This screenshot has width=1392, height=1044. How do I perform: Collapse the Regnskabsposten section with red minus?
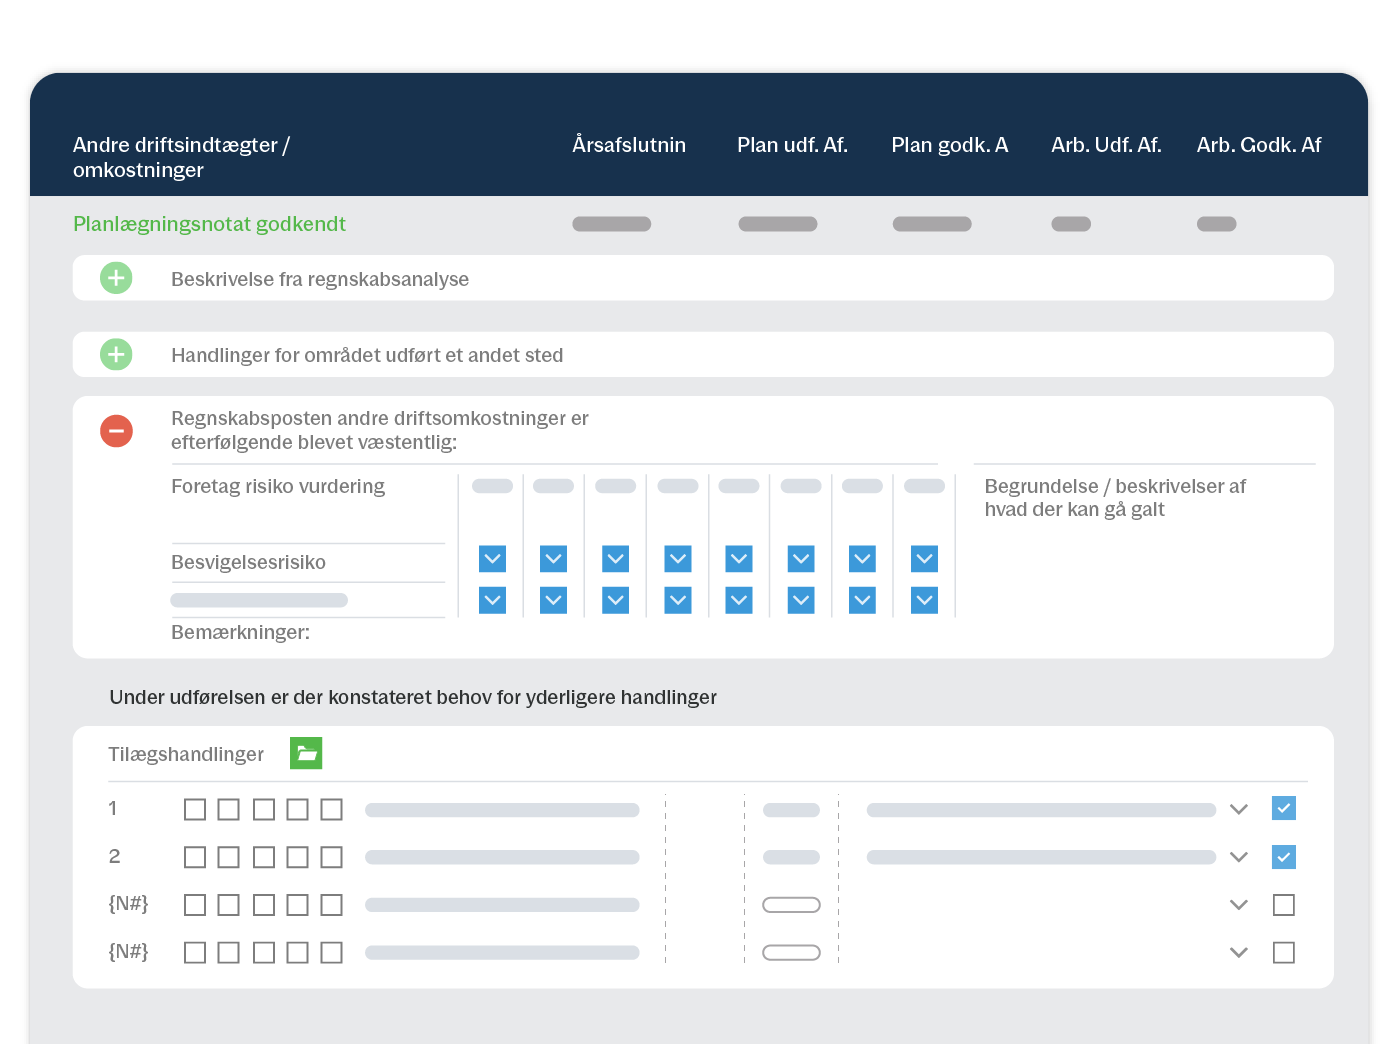tap(116, 431)
